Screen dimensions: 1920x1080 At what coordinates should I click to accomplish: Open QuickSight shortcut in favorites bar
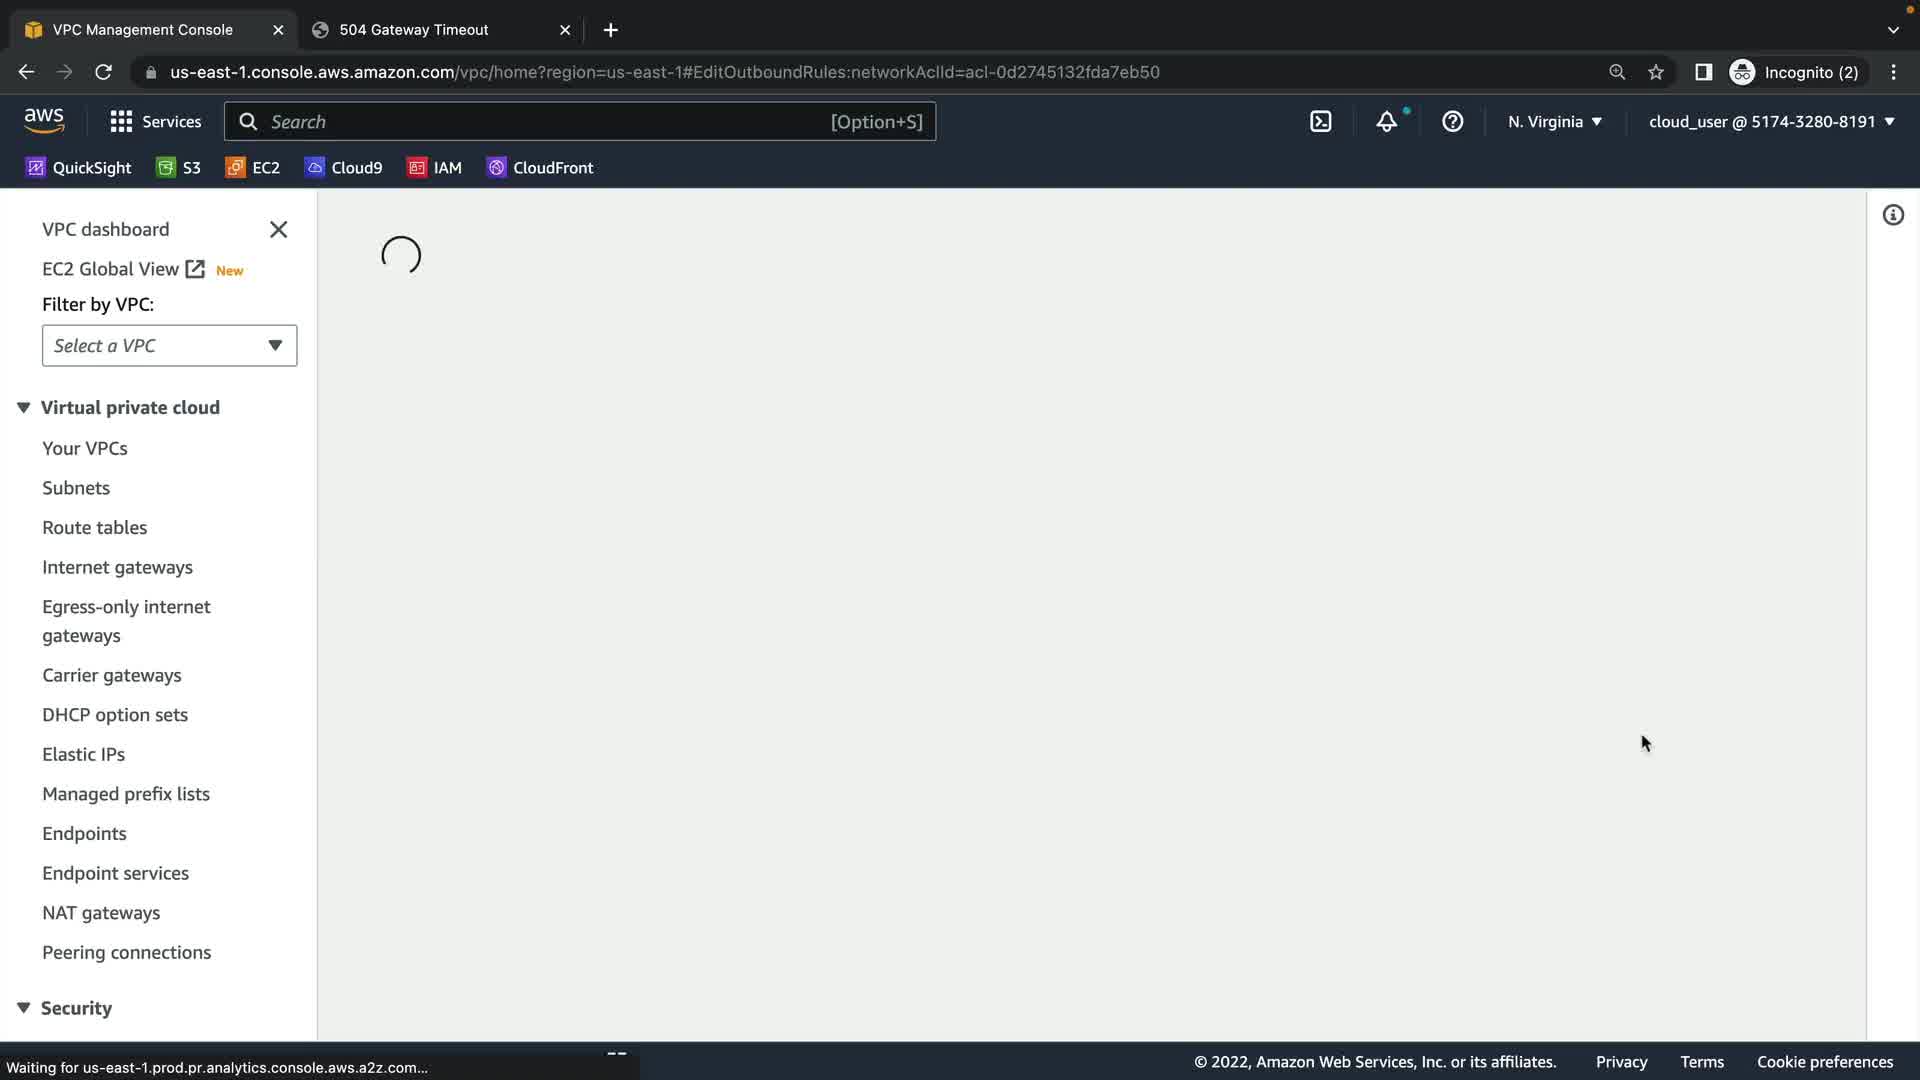coord(79,168)
